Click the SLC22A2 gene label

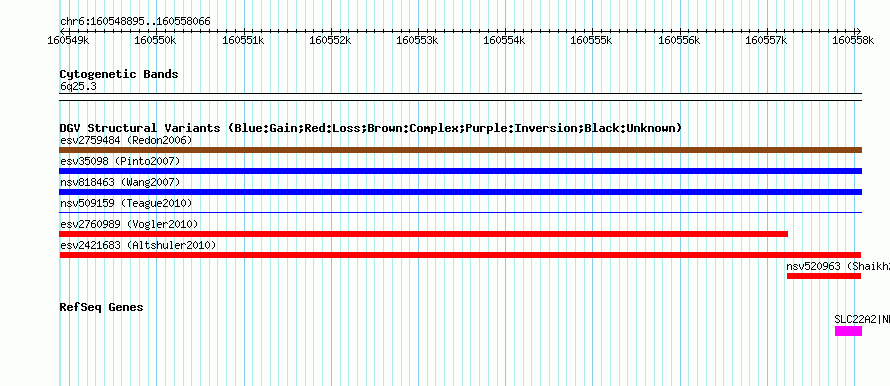(x=862, y=319)
